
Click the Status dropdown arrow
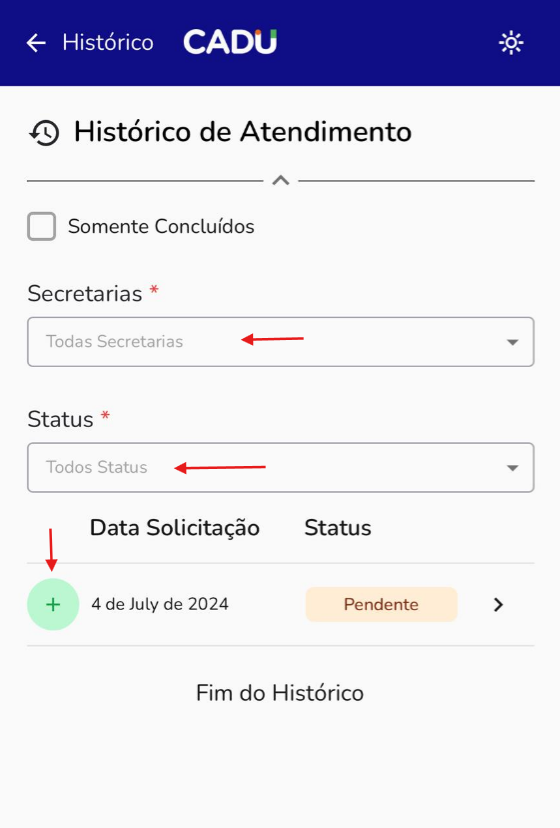(x=512, y=468)
